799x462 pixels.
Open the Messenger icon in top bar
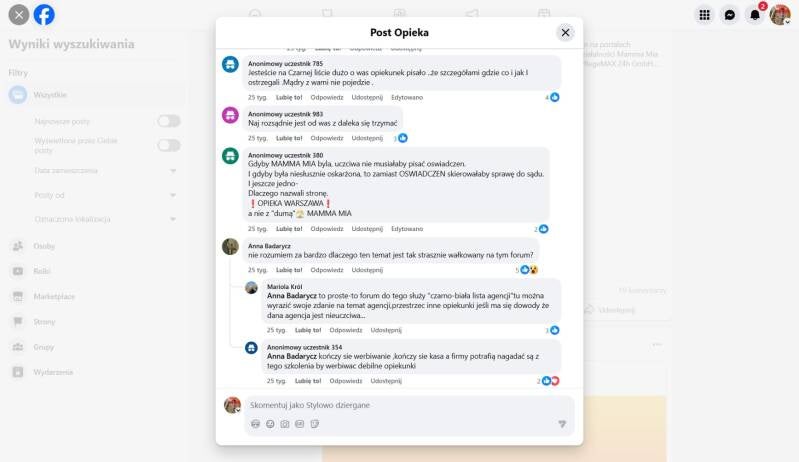[x=730, y=15]
